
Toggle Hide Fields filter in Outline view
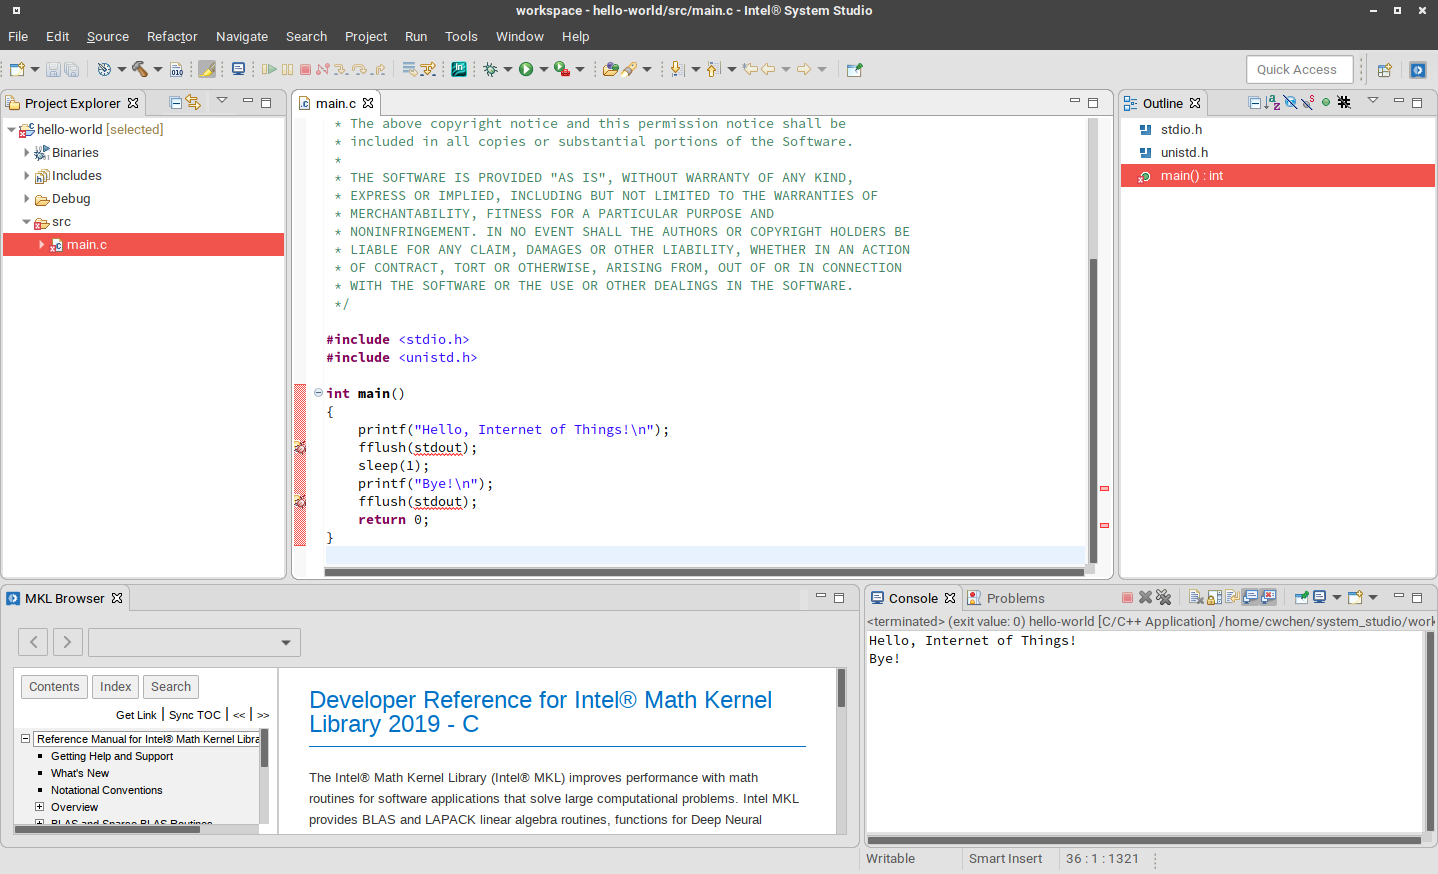pos(1290,102)
